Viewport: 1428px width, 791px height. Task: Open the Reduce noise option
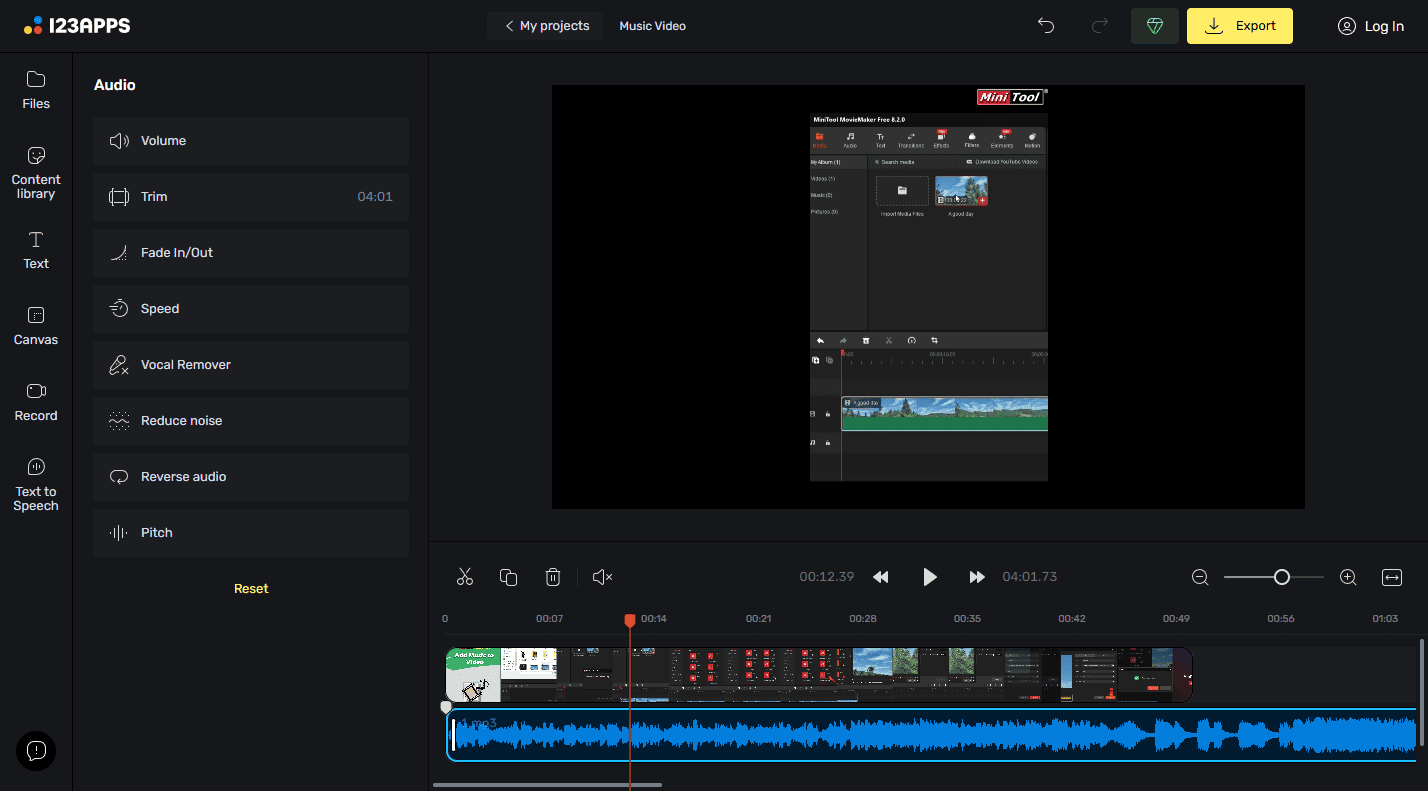tap(251, 421)
